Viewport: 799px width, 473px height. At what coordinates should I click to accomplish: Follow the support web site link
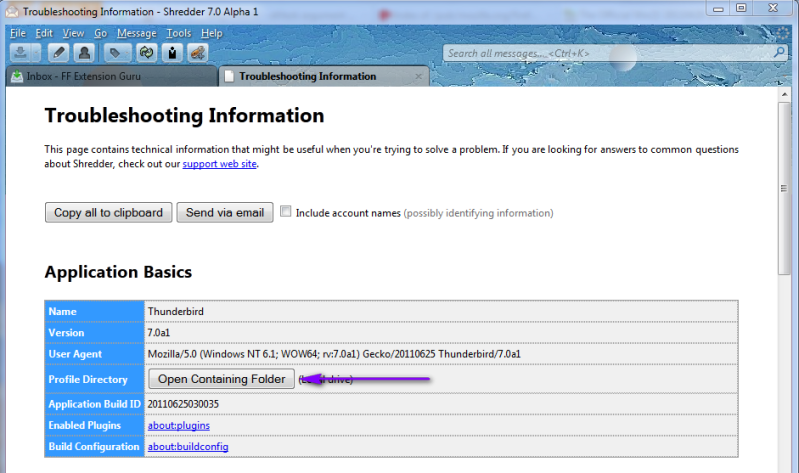pyautogui.click(x=220, y=164)
